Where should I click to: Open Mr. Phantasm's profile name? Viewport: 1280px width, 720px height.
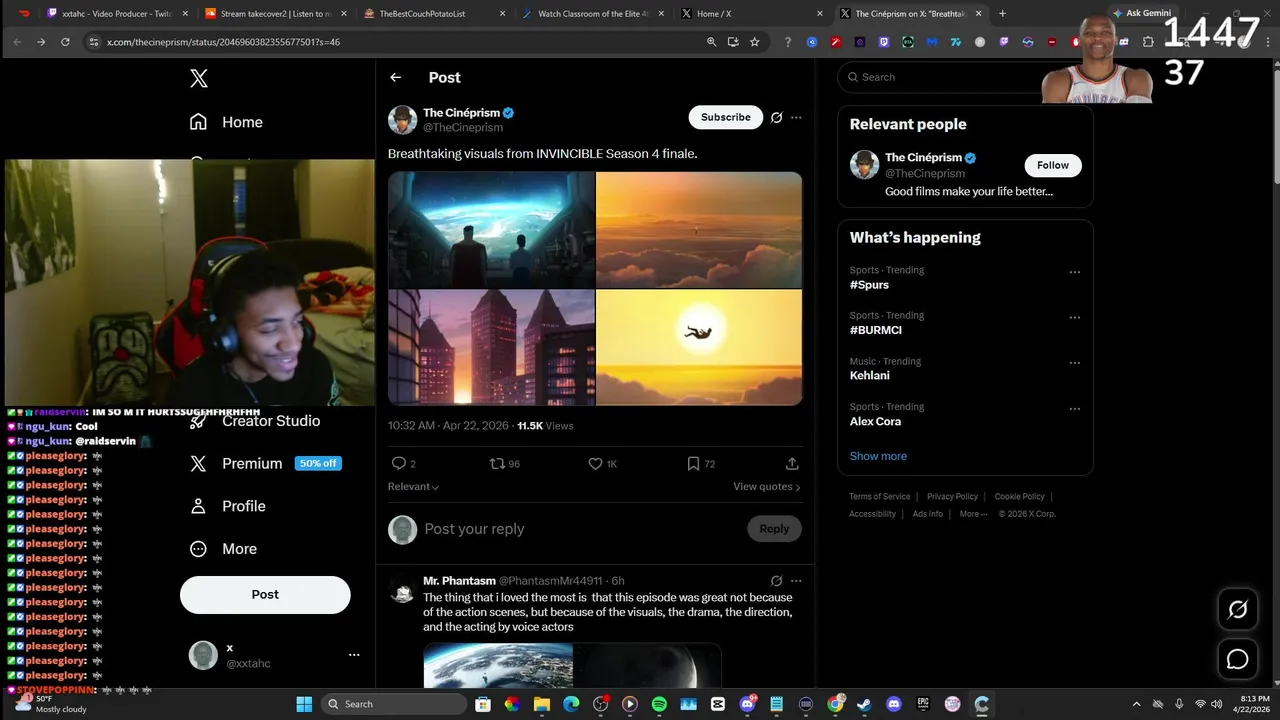pyautogui.click(x=459, y=581)
